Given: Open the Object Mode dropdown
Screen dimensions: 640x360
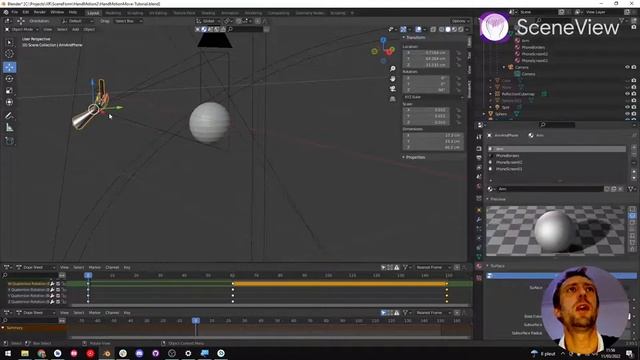Looking at the screenshot, I should tap(22, 29).
